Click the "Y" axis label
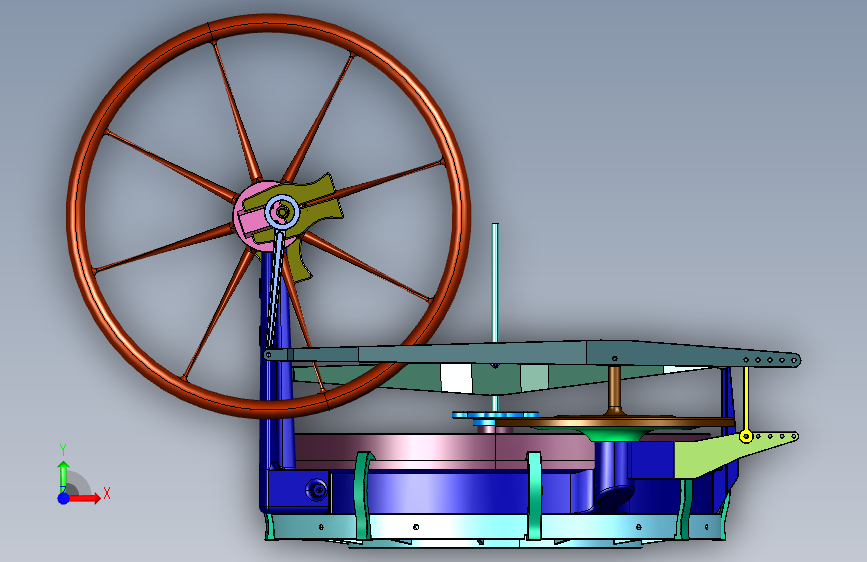The height and width of the screenshot is (562, 867). (x=62, y=450)
